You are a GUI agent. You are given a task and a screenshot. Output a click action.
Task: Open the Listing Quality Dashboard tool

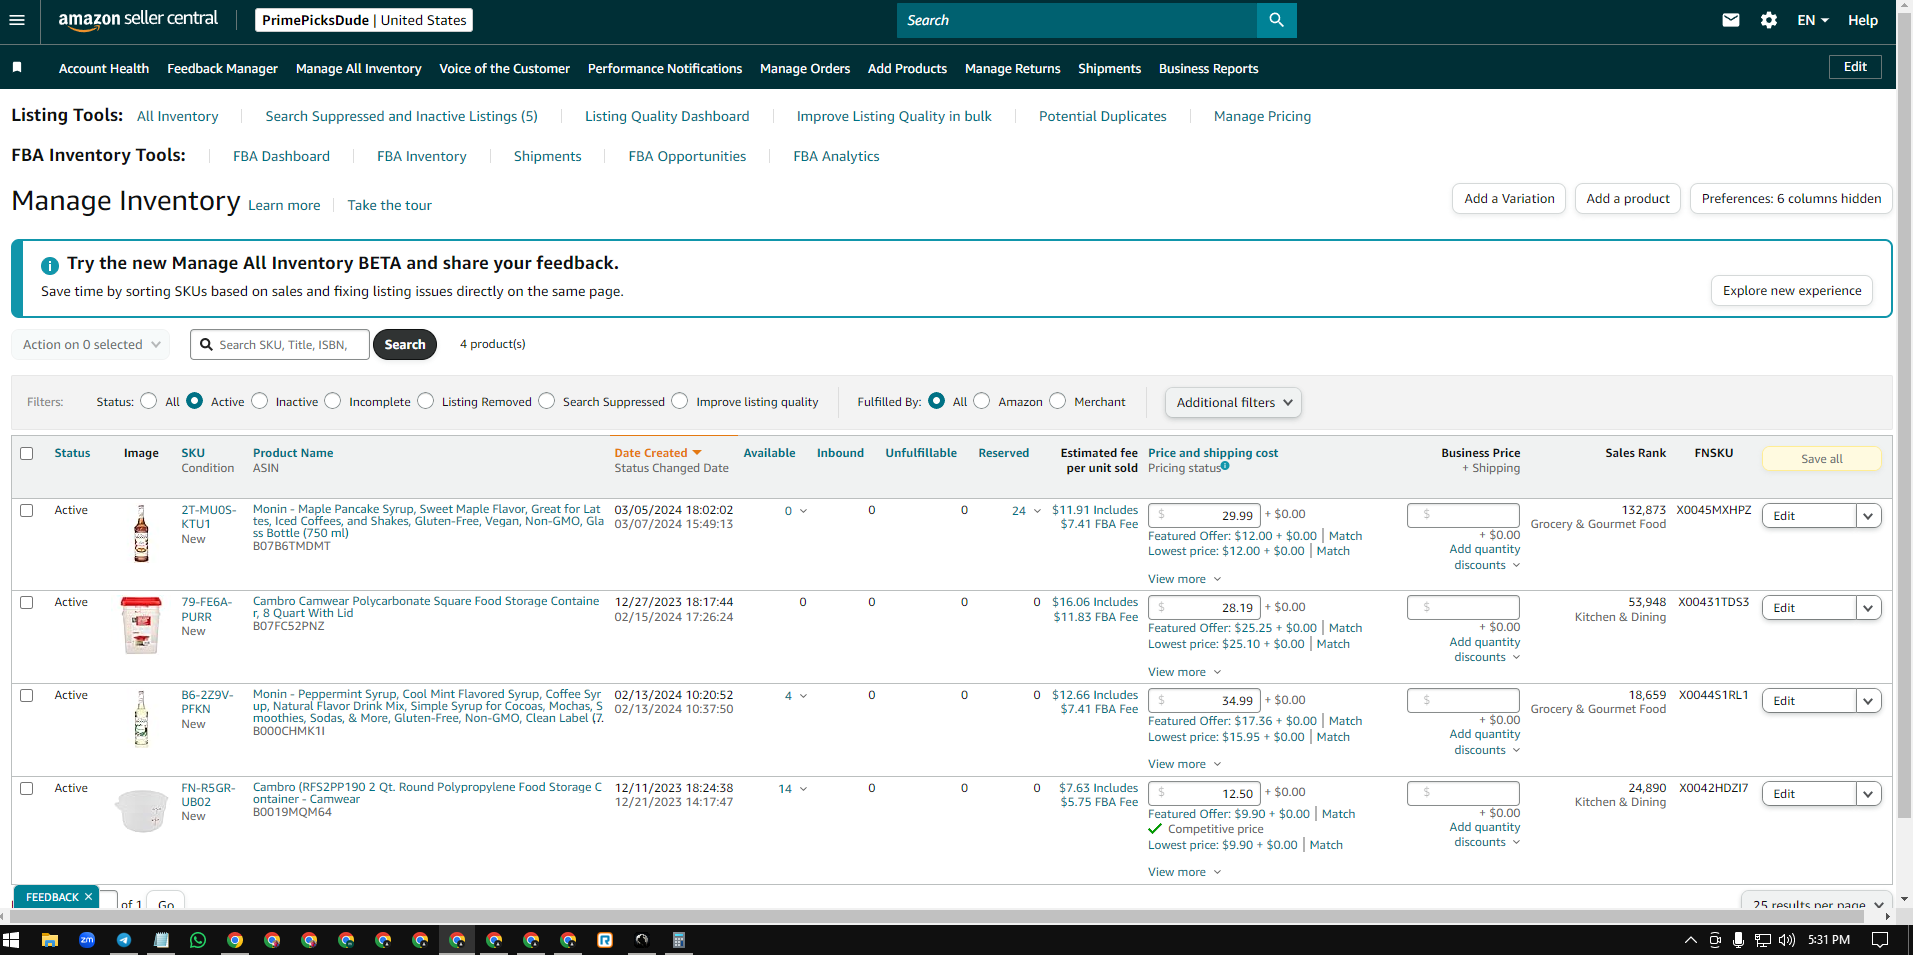667,116
